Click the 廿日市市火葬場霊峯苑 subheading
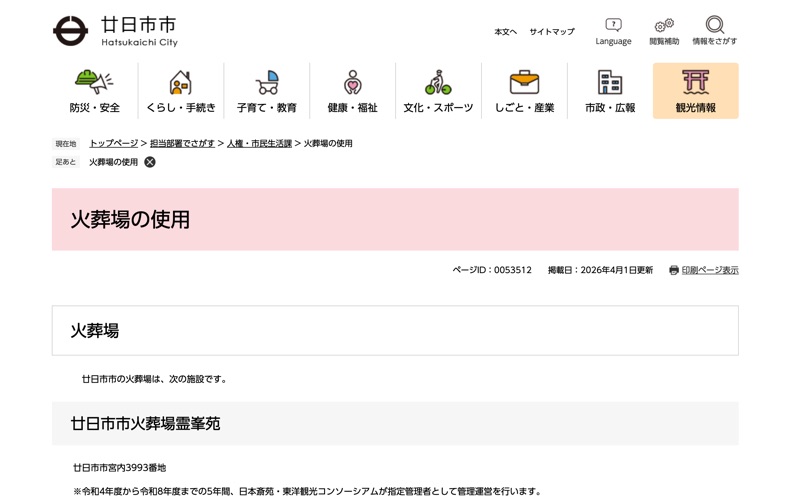 click(x=145, y=423)
